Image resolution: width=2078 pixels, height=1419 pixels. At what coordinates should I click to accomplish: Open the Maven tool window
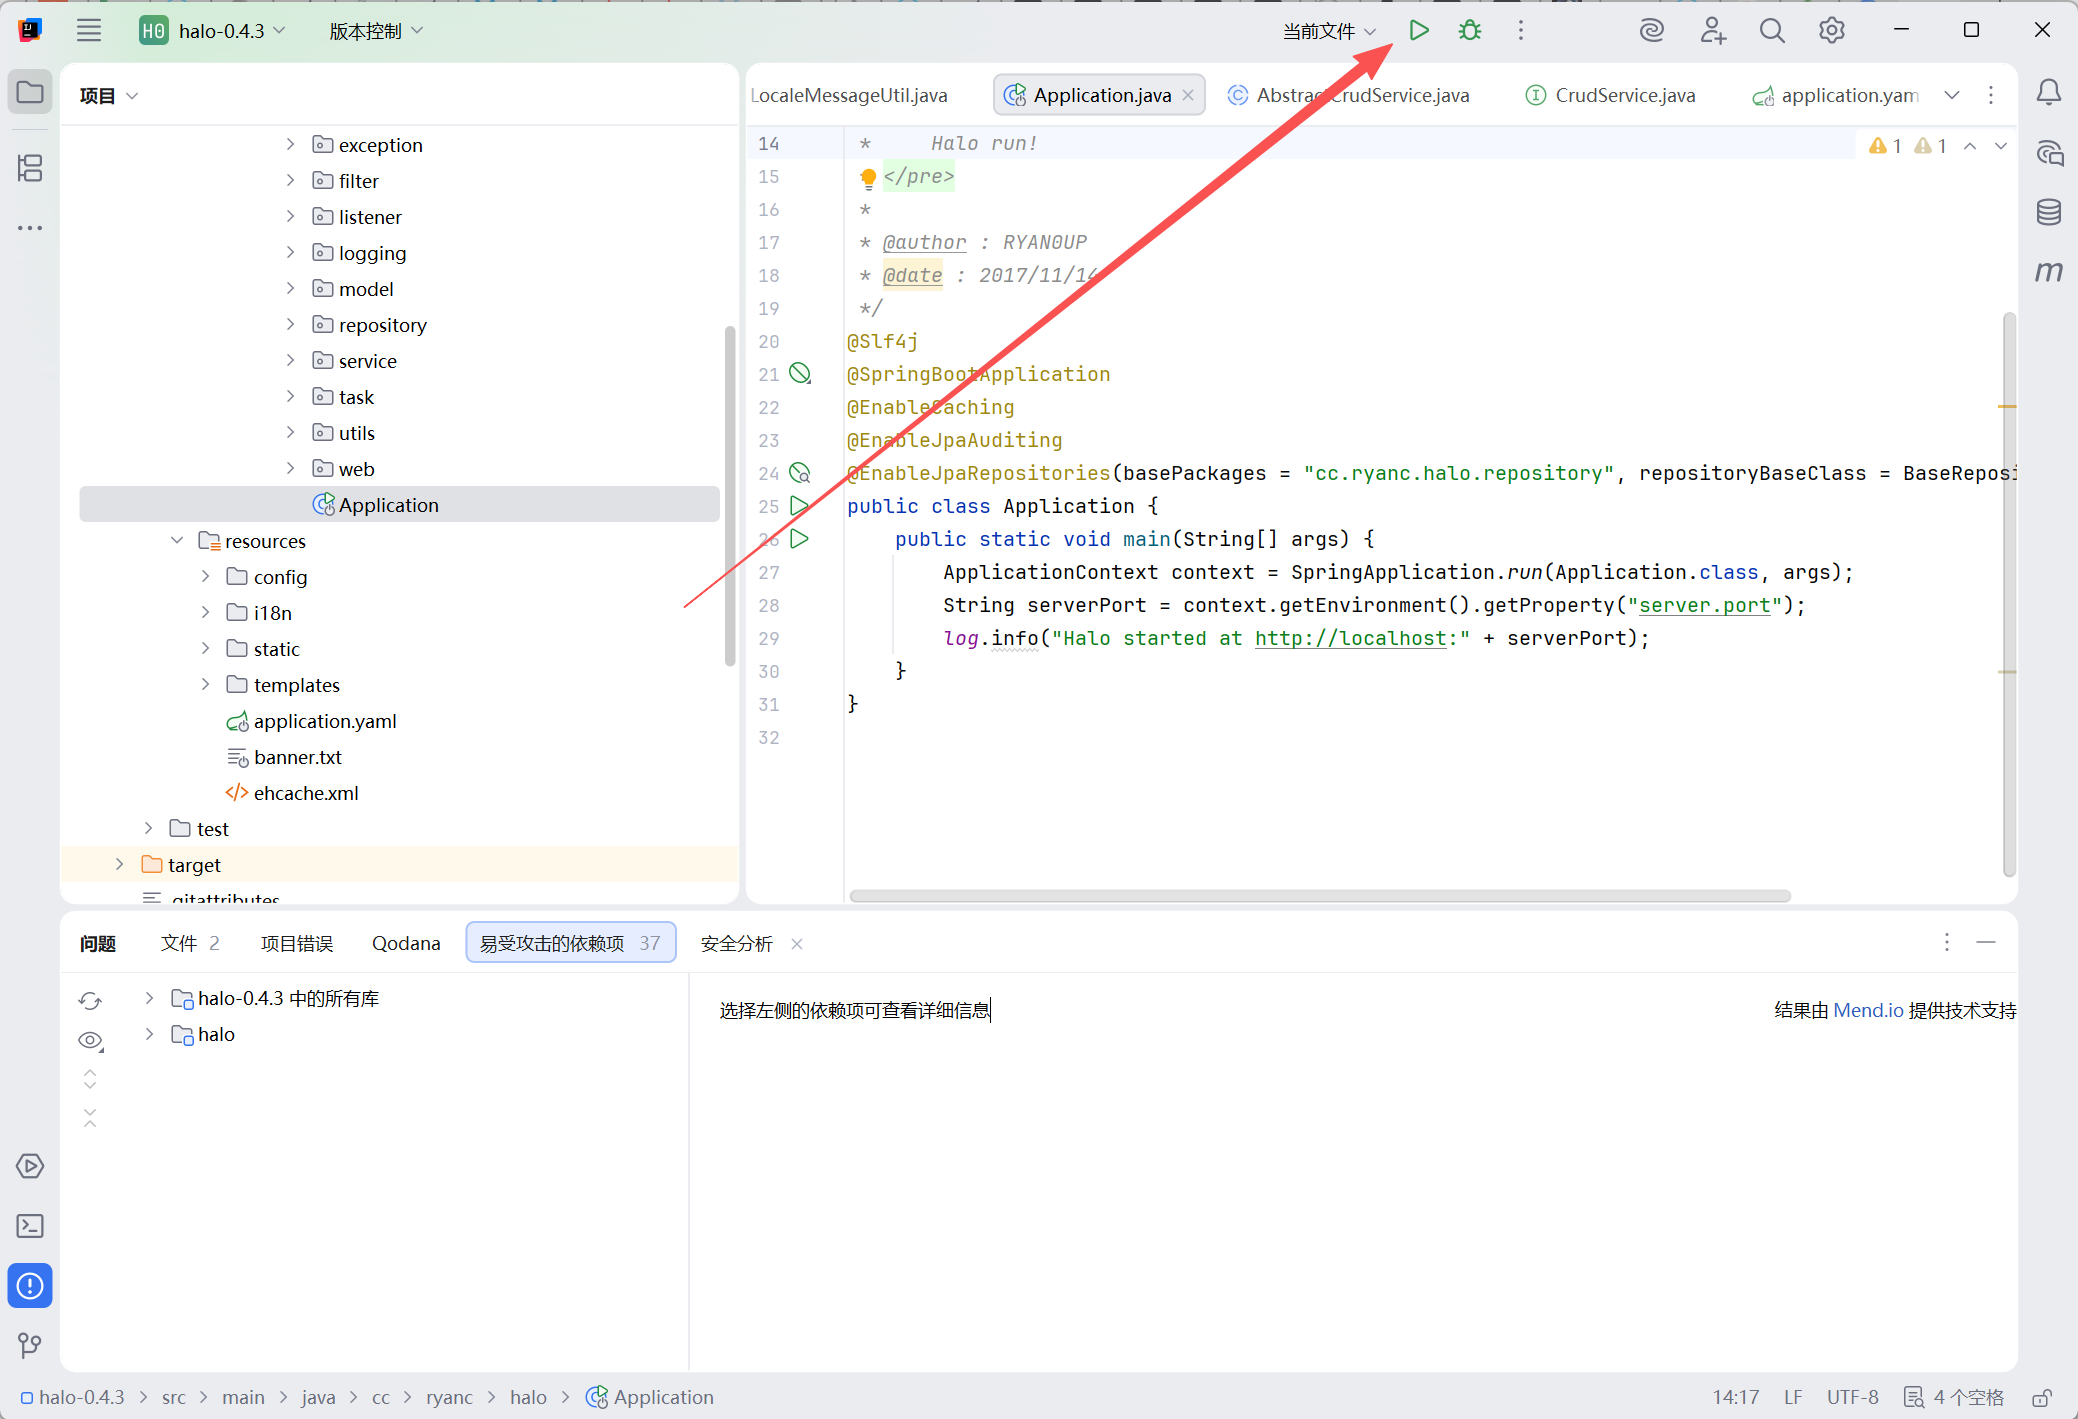pos(2048,271)
